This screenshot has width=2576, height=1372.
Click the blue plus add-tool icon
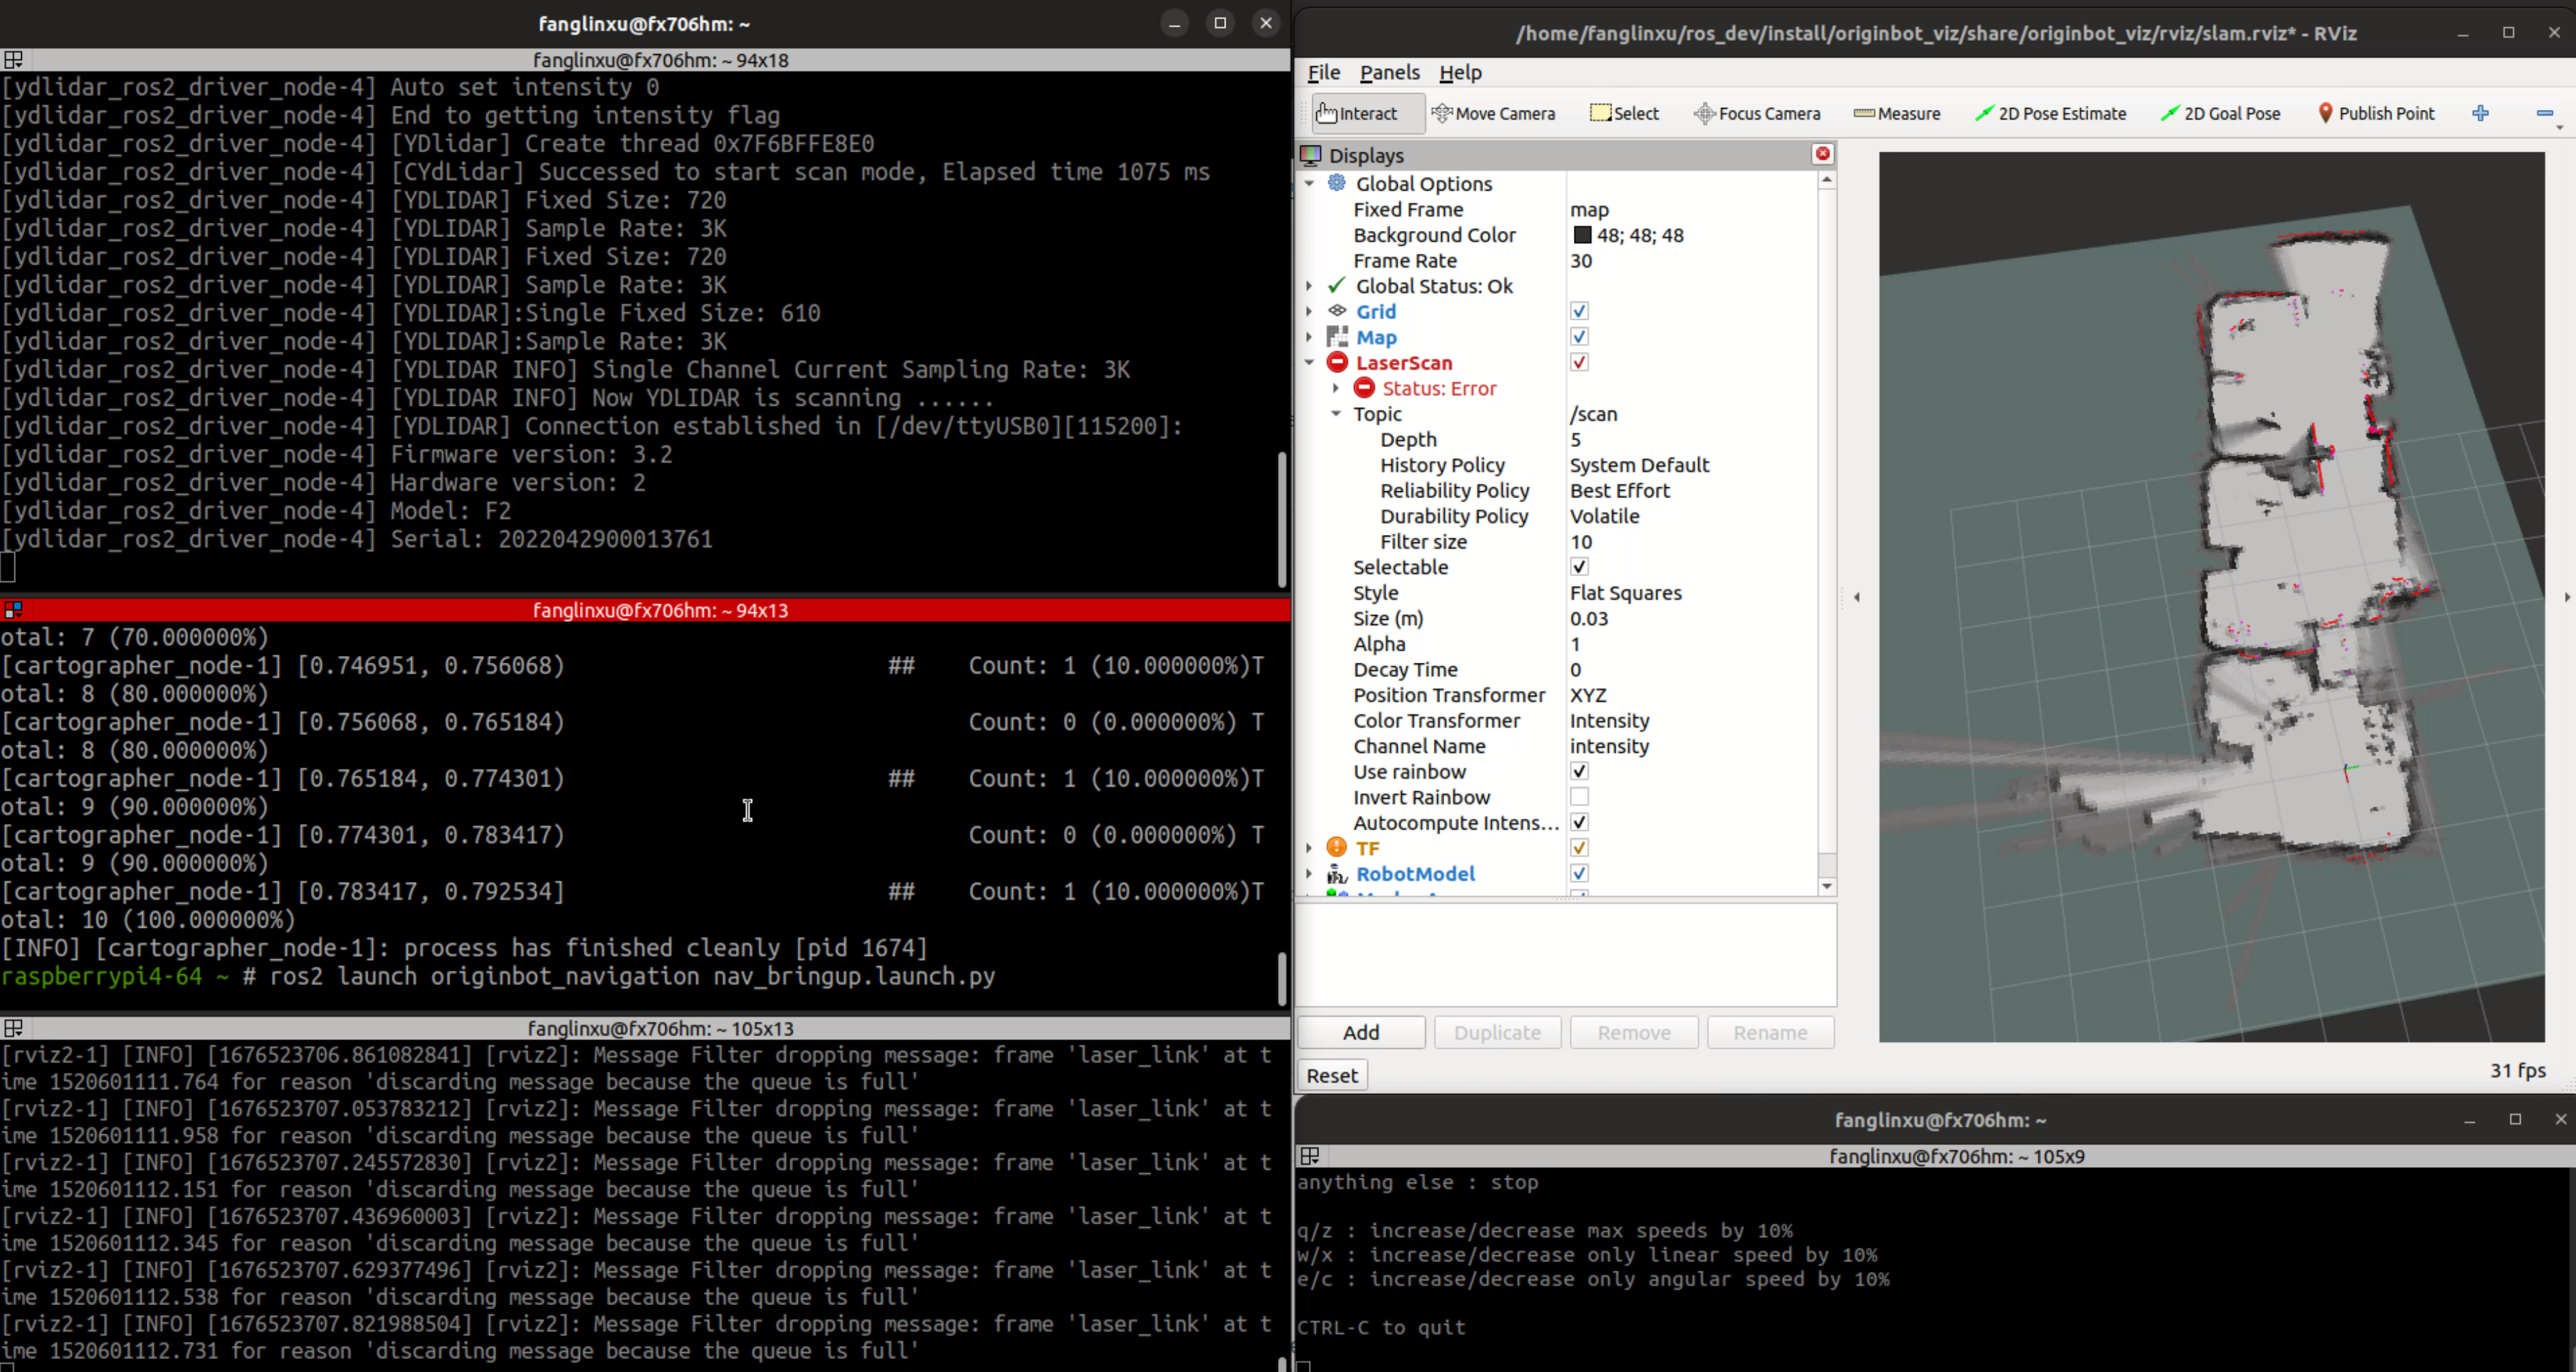coord(2480,113)
